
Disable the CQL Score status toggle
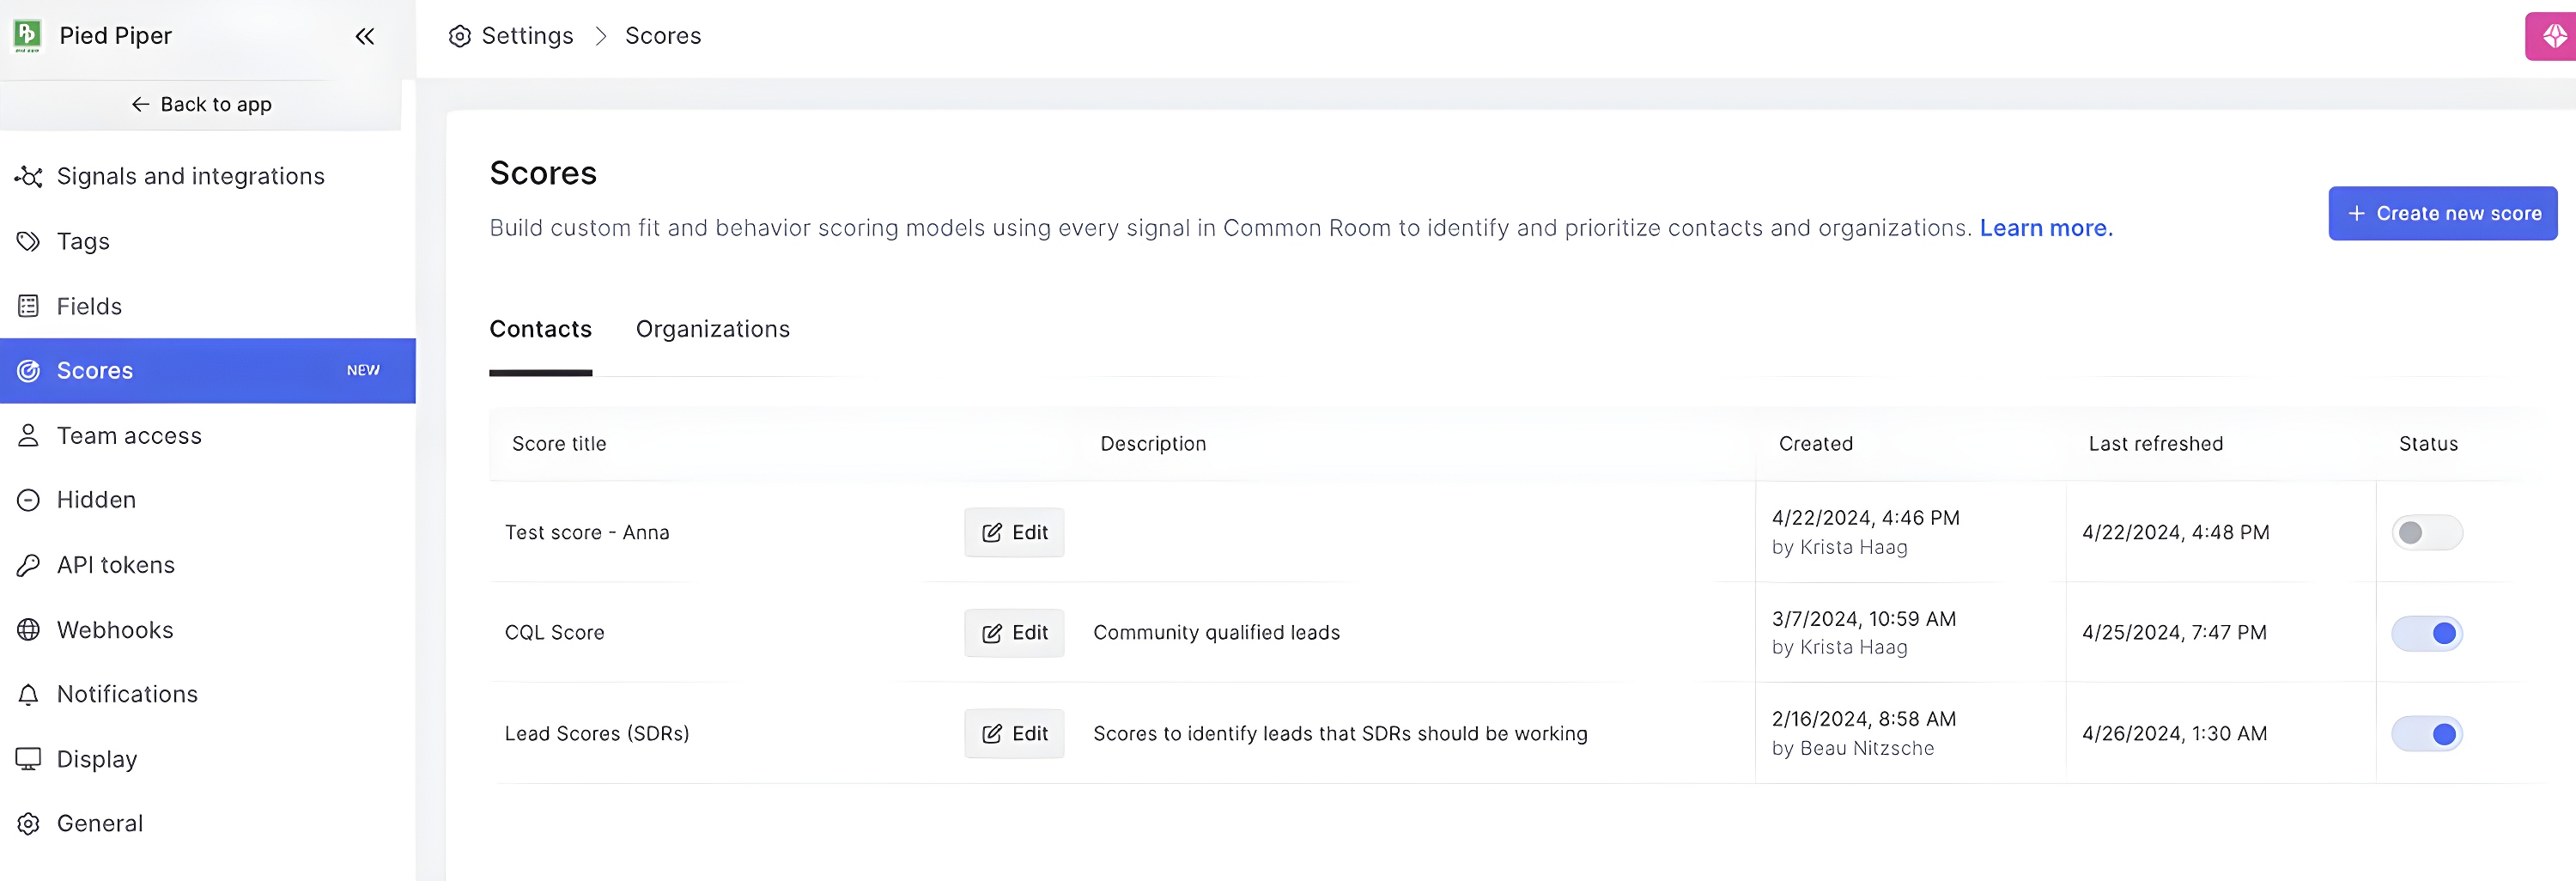(x=2426, y=633)
